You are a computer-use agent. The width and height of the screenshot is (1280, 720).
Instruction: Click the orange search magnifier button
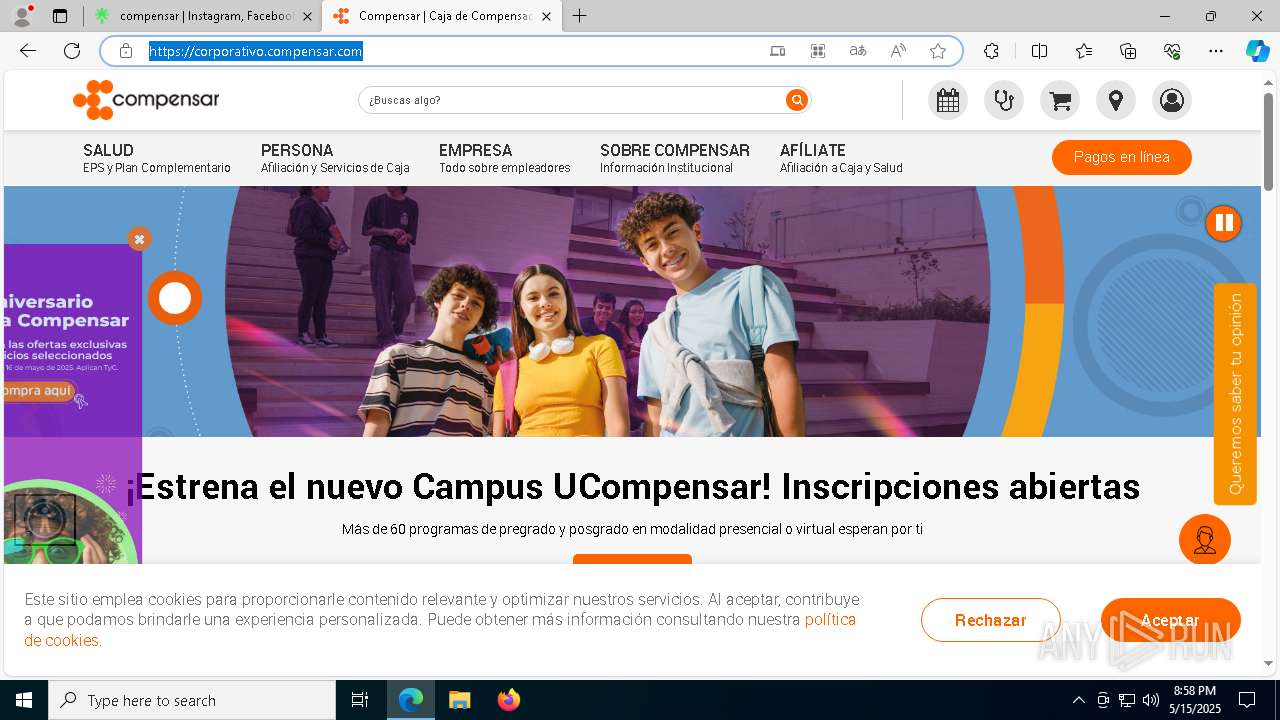point(797,100)
